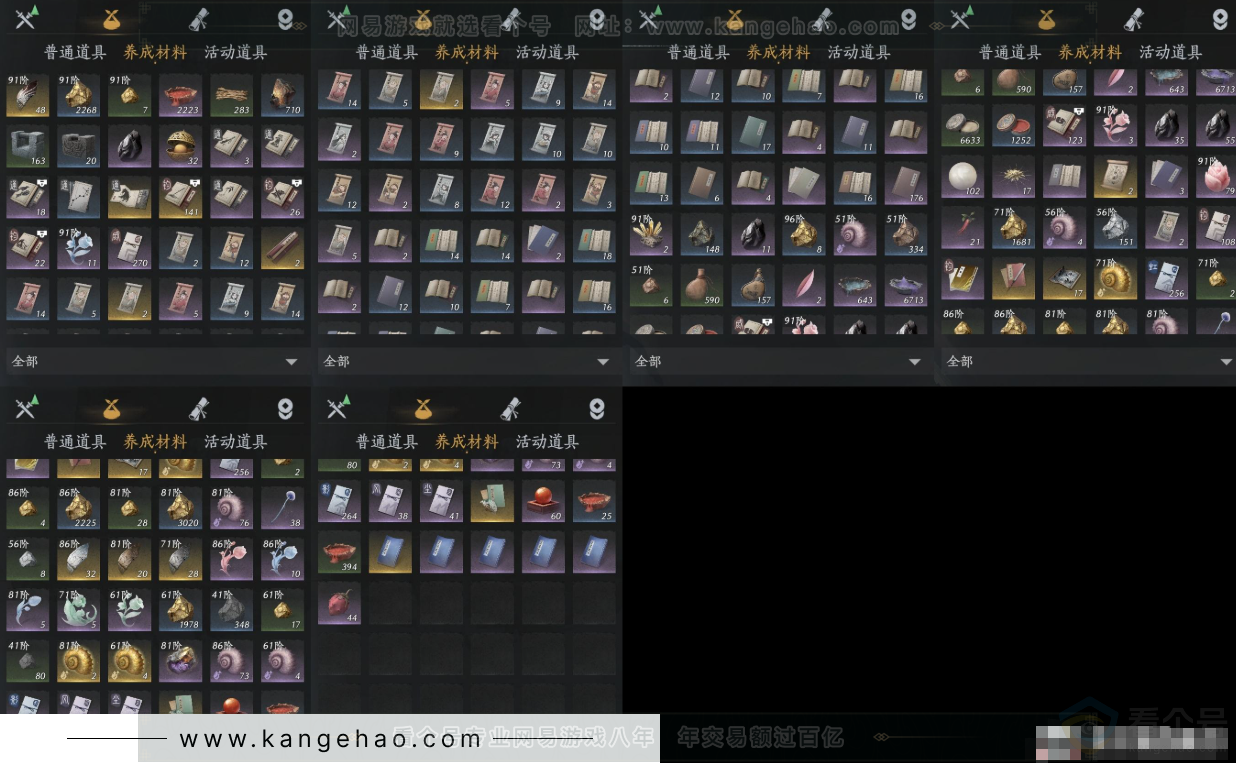Open the scroll icon in second bottom panel
The width and height of the screenshot is (1236, 763).
pos(511,407)
